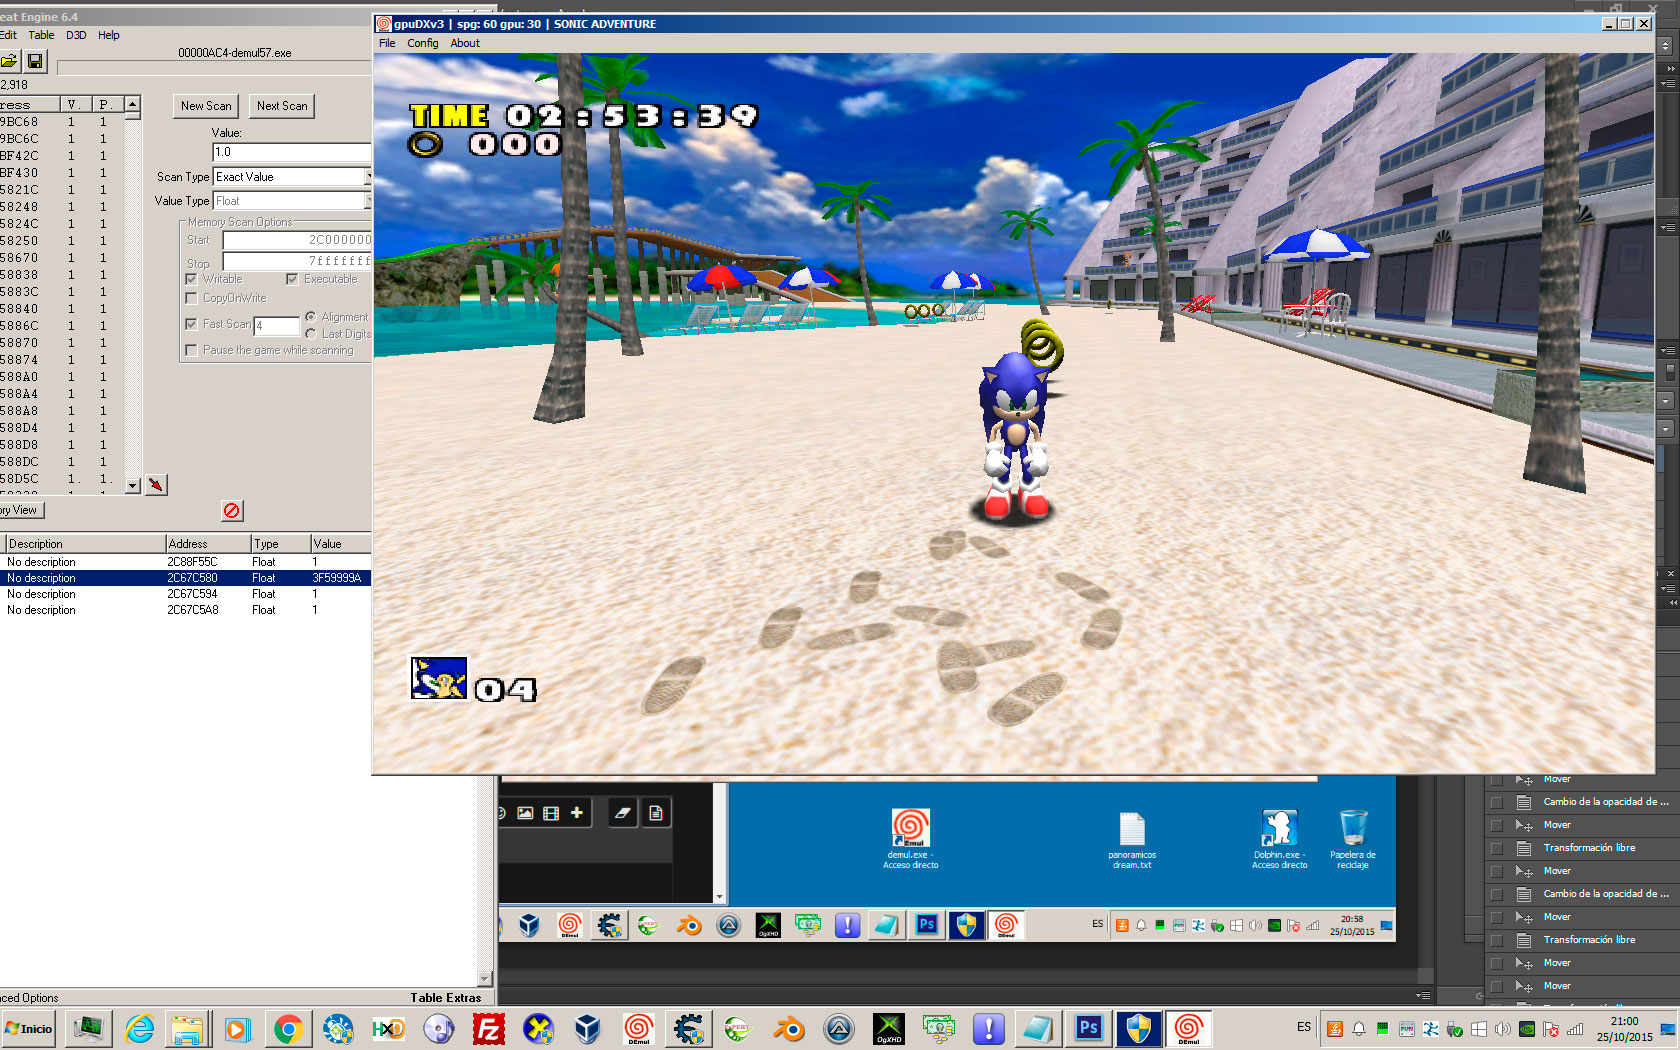Click Cheat Engine's open-file folder icon
This screenshot has width=1680, height=1050.
click(8, 61)
